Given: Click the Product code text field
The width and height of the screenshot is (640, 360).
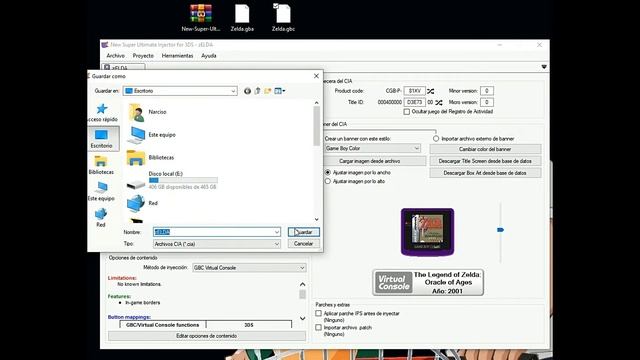Looking at the screenshot, I should tap(415, 91).
